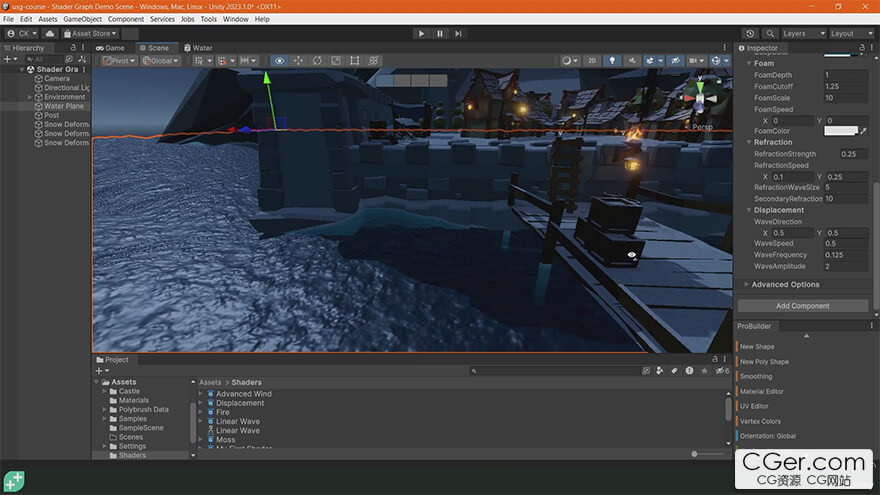
Task: Open Shader Graph scene options kebab
Action: (x=84, y=70)
